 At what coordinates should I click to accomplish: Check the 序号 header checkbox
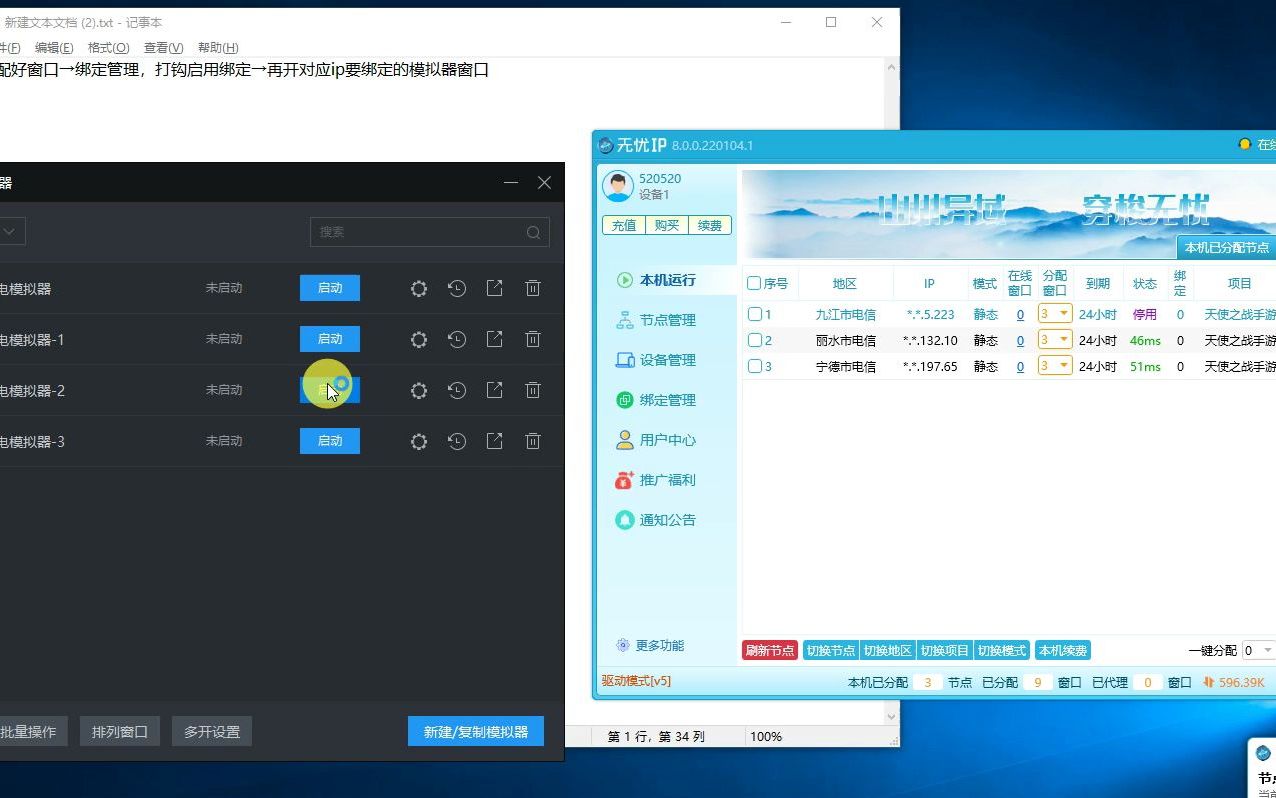coord(753,283)
